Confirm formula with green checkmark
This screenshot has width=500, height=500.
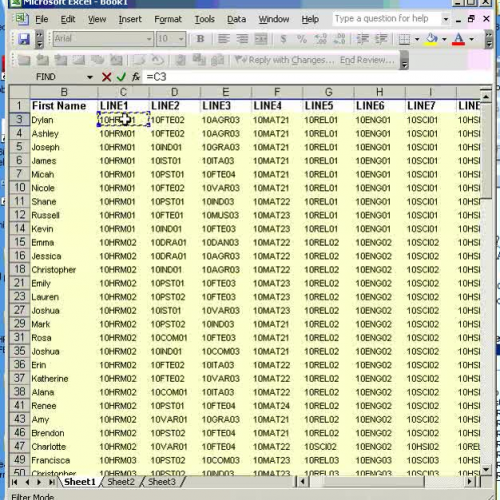[121, 77]
